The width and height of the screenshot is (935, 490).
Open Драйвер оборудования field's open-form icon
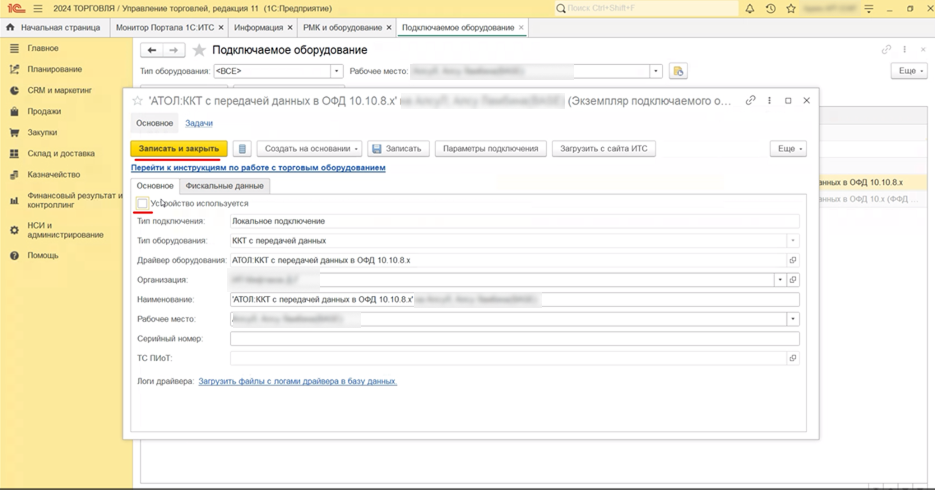pos(792,260)
